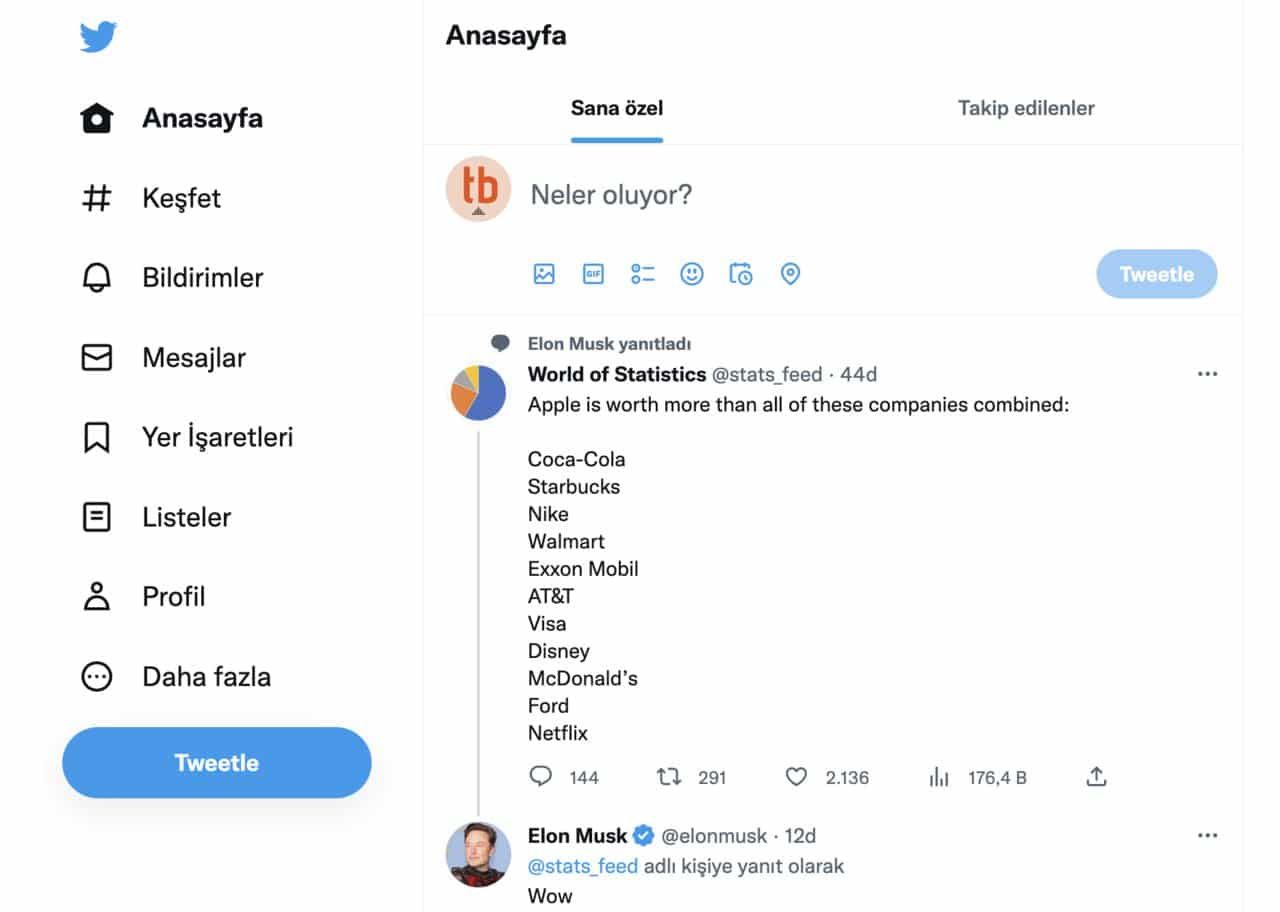Select the Sana özel tab
Screen dimensions: 1280x912
(x=616, y=108)
